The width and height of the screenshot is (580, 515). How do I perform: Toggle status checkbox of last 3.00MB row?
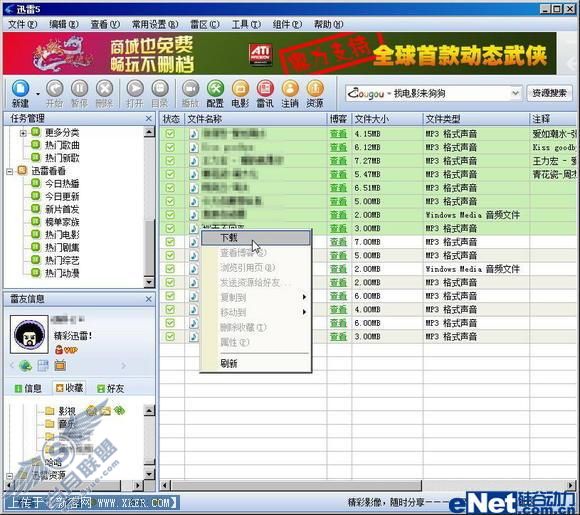click(x=170, y=337)
